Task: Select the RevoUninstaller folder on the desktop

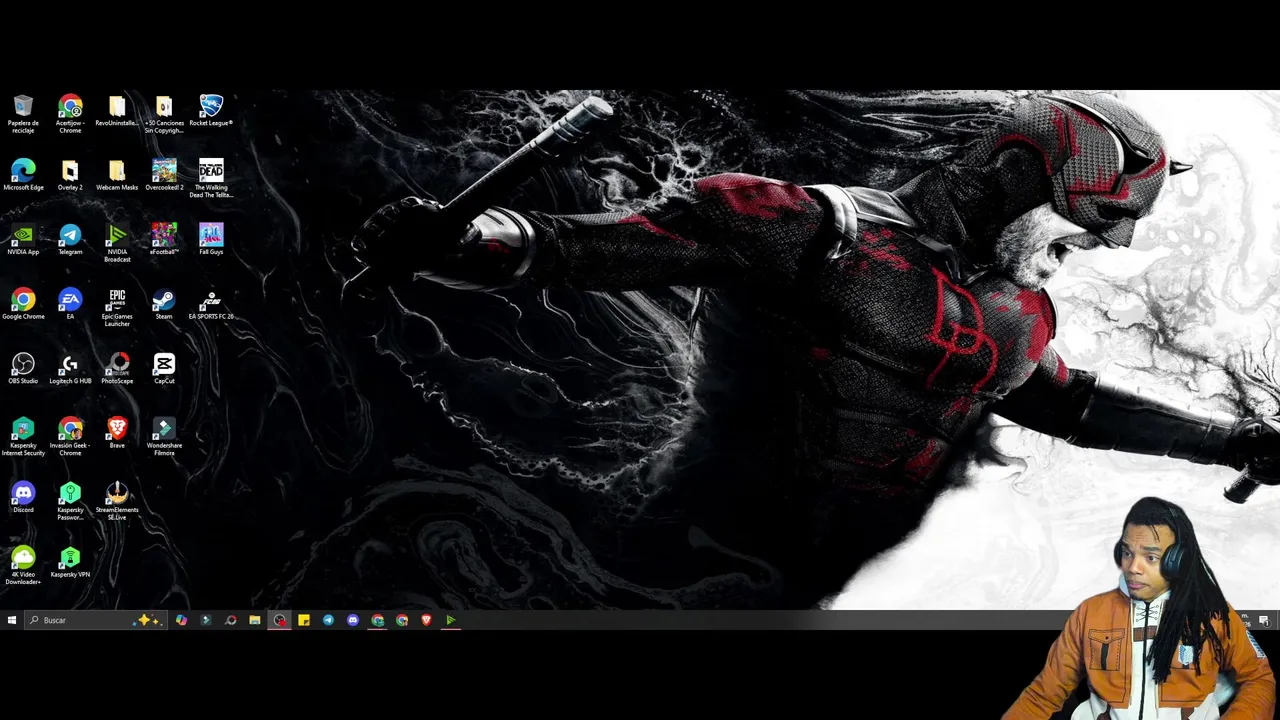Action: pyautogui.click(x=117, y=111)
